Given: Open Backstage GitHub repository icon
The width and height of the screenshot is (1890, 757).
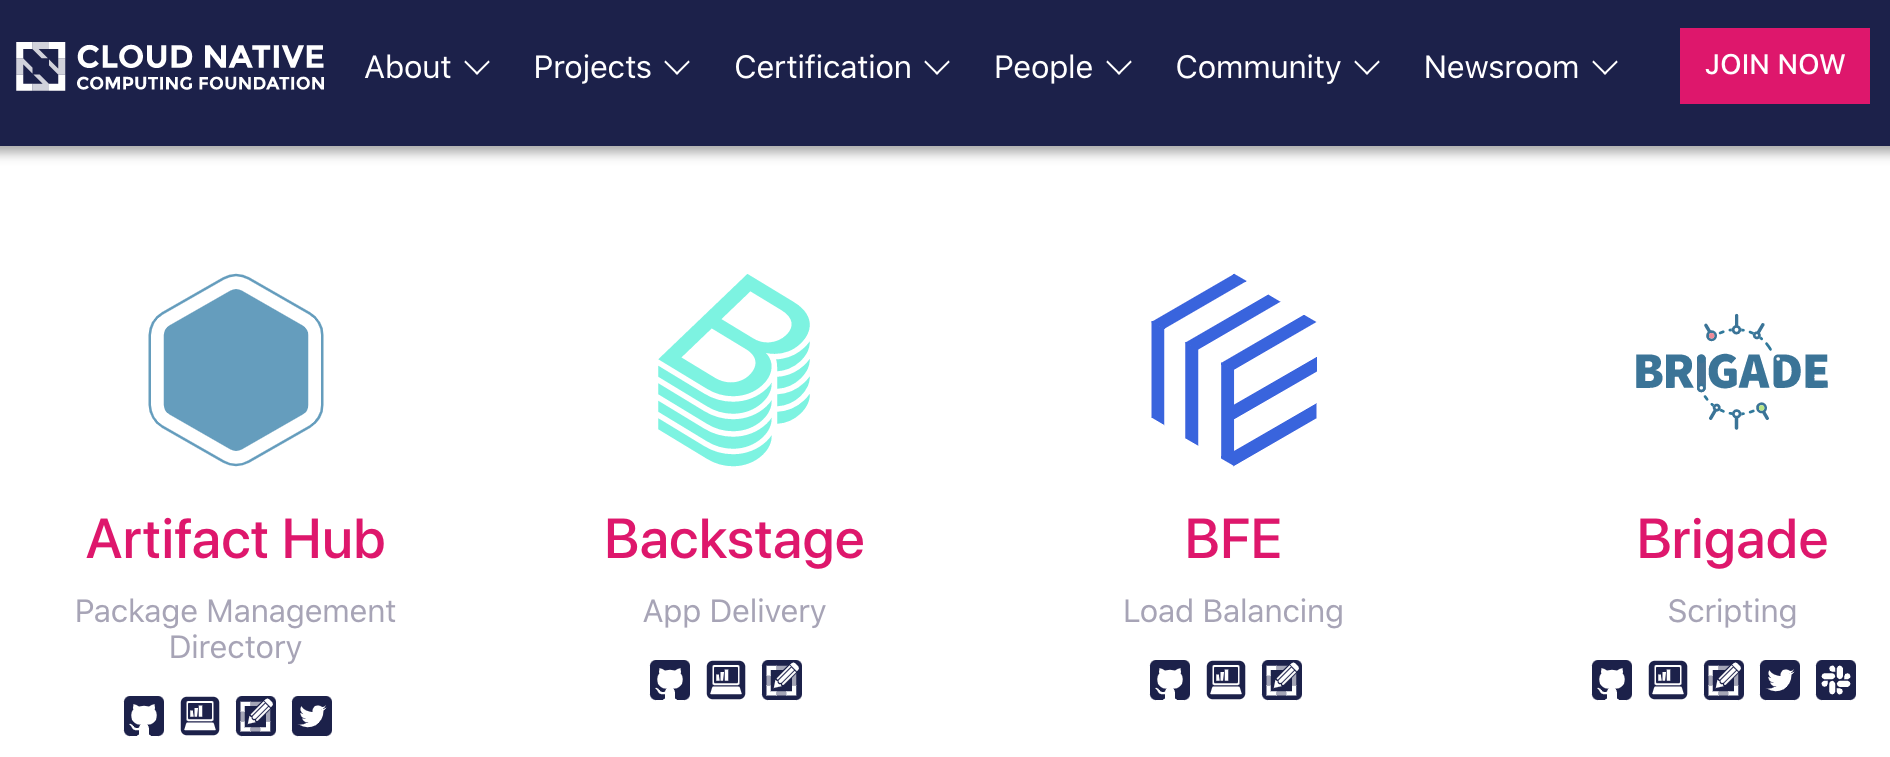Looking at the screenshot, I should [x=670, y=680].
